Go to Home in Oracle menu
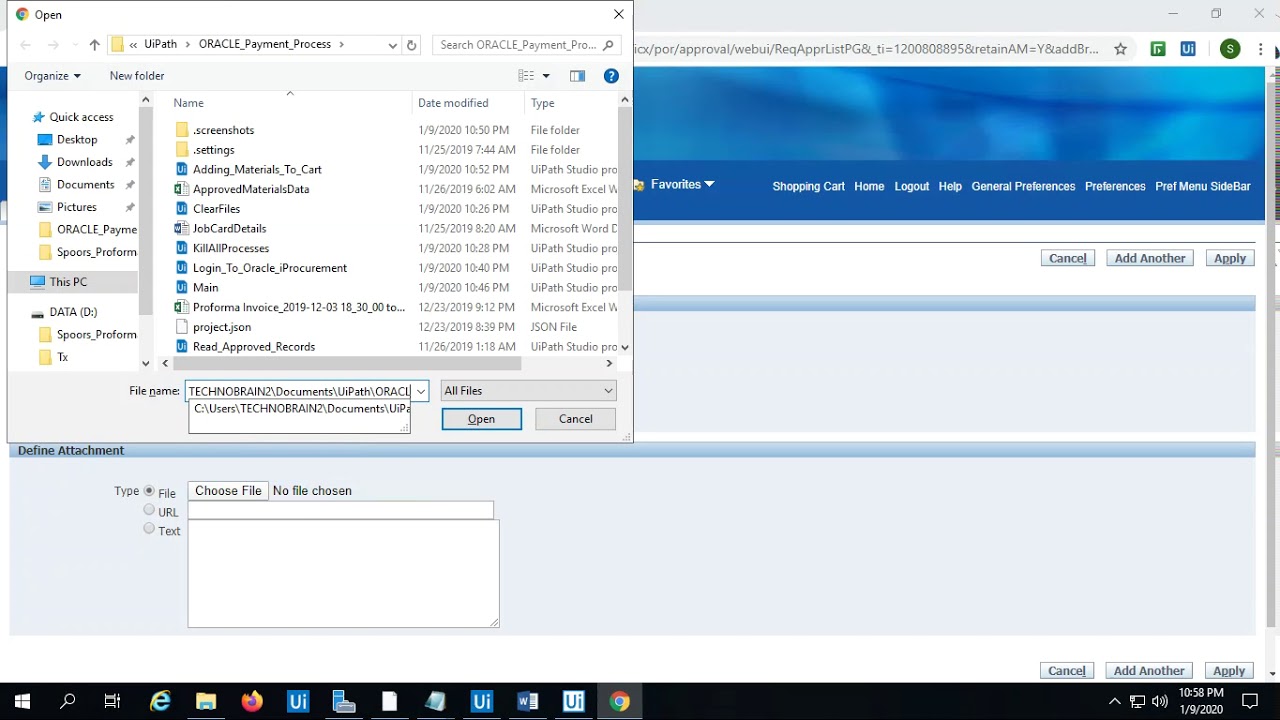Screen dimensions: 1280x720 869,186
